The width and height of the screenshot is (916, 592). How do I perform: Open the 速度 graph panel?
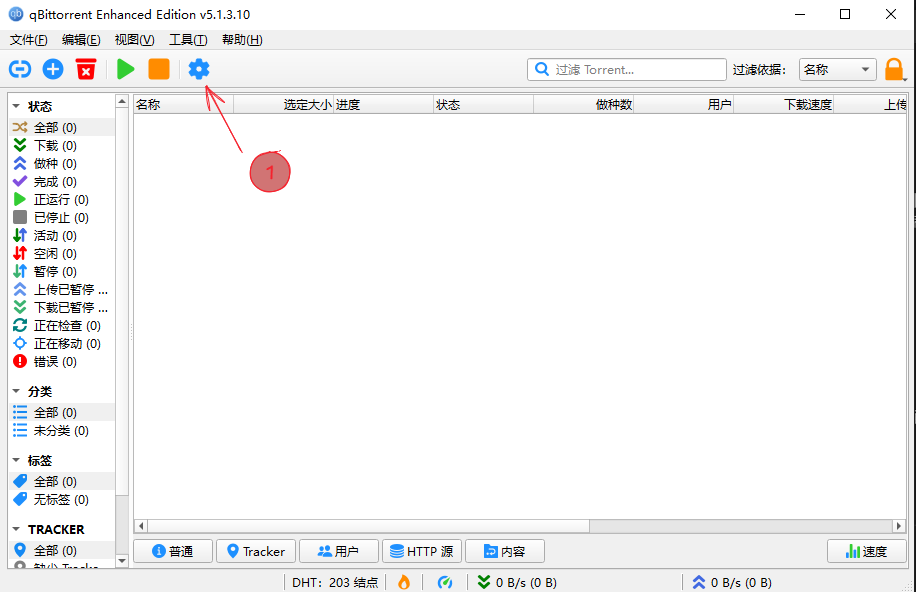pos(866,551)
